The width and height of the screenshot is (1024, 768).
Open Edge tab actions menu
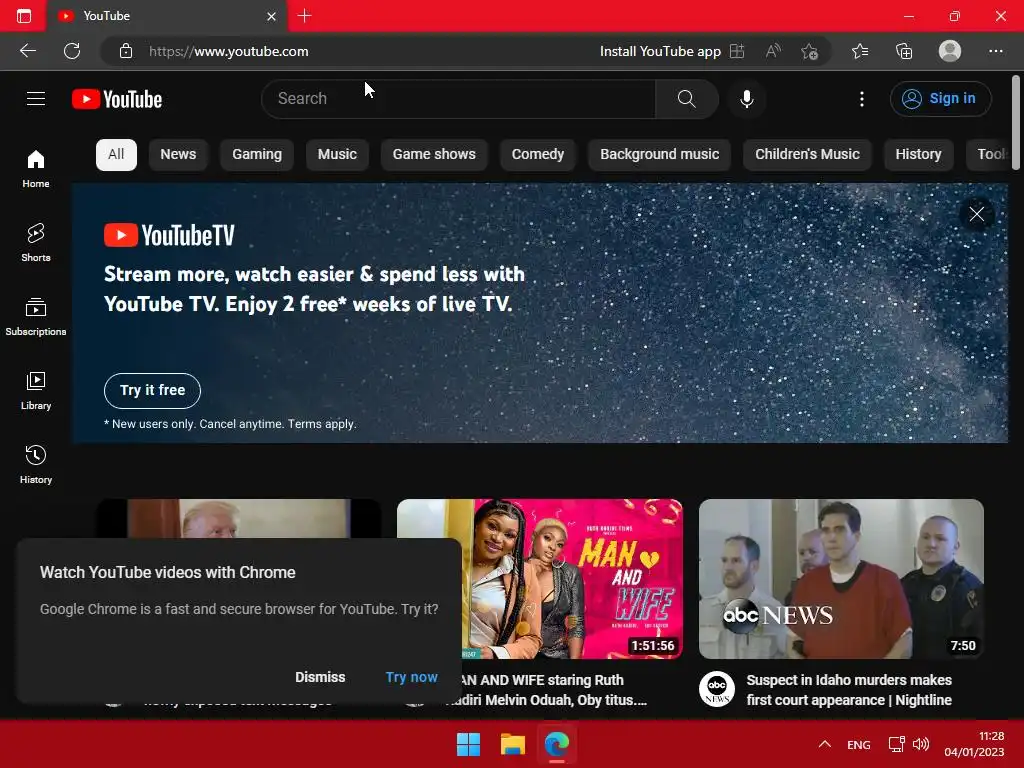24,16
